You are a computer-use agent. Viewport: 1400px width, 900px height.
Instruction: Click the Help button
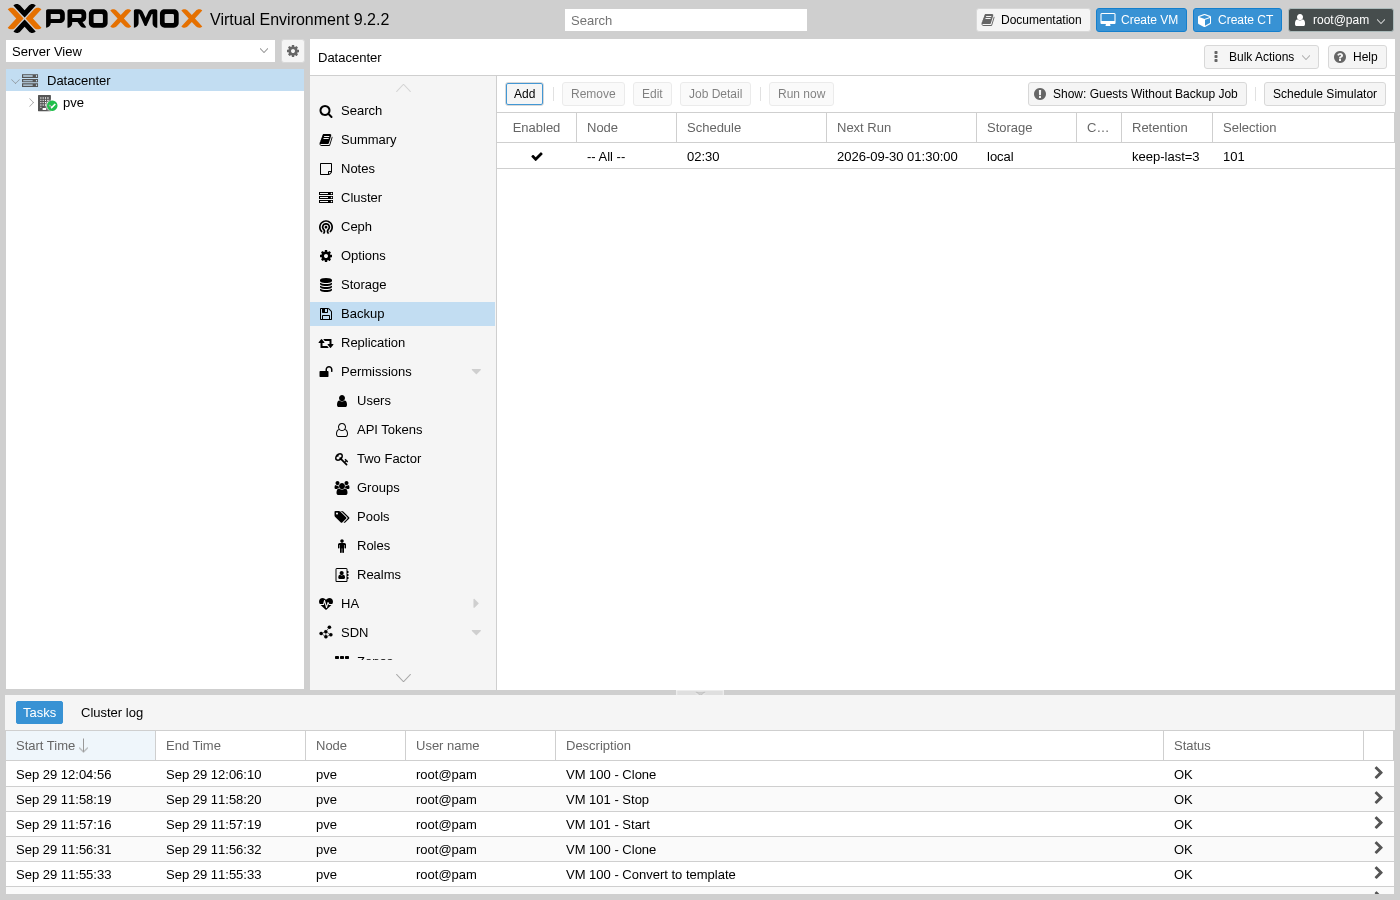tap(1357, 57)
